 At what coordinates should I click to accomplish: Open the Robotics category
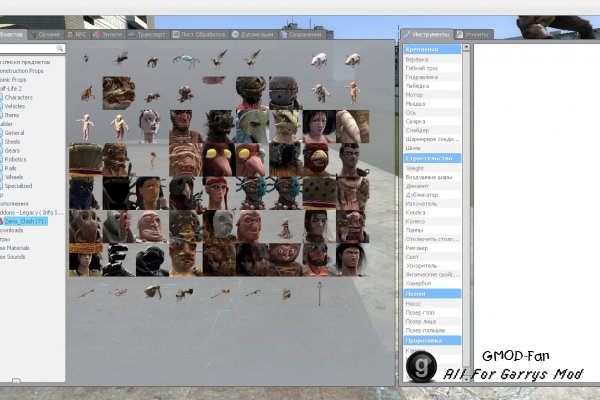tap(15, 159)
